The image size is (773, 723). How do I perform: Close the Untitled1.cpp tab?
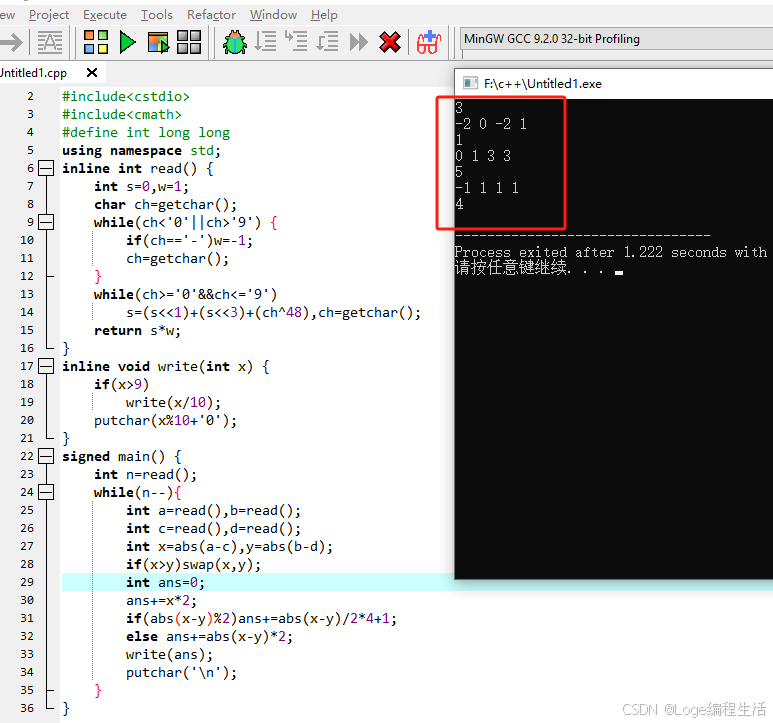(x=92, y=73)
